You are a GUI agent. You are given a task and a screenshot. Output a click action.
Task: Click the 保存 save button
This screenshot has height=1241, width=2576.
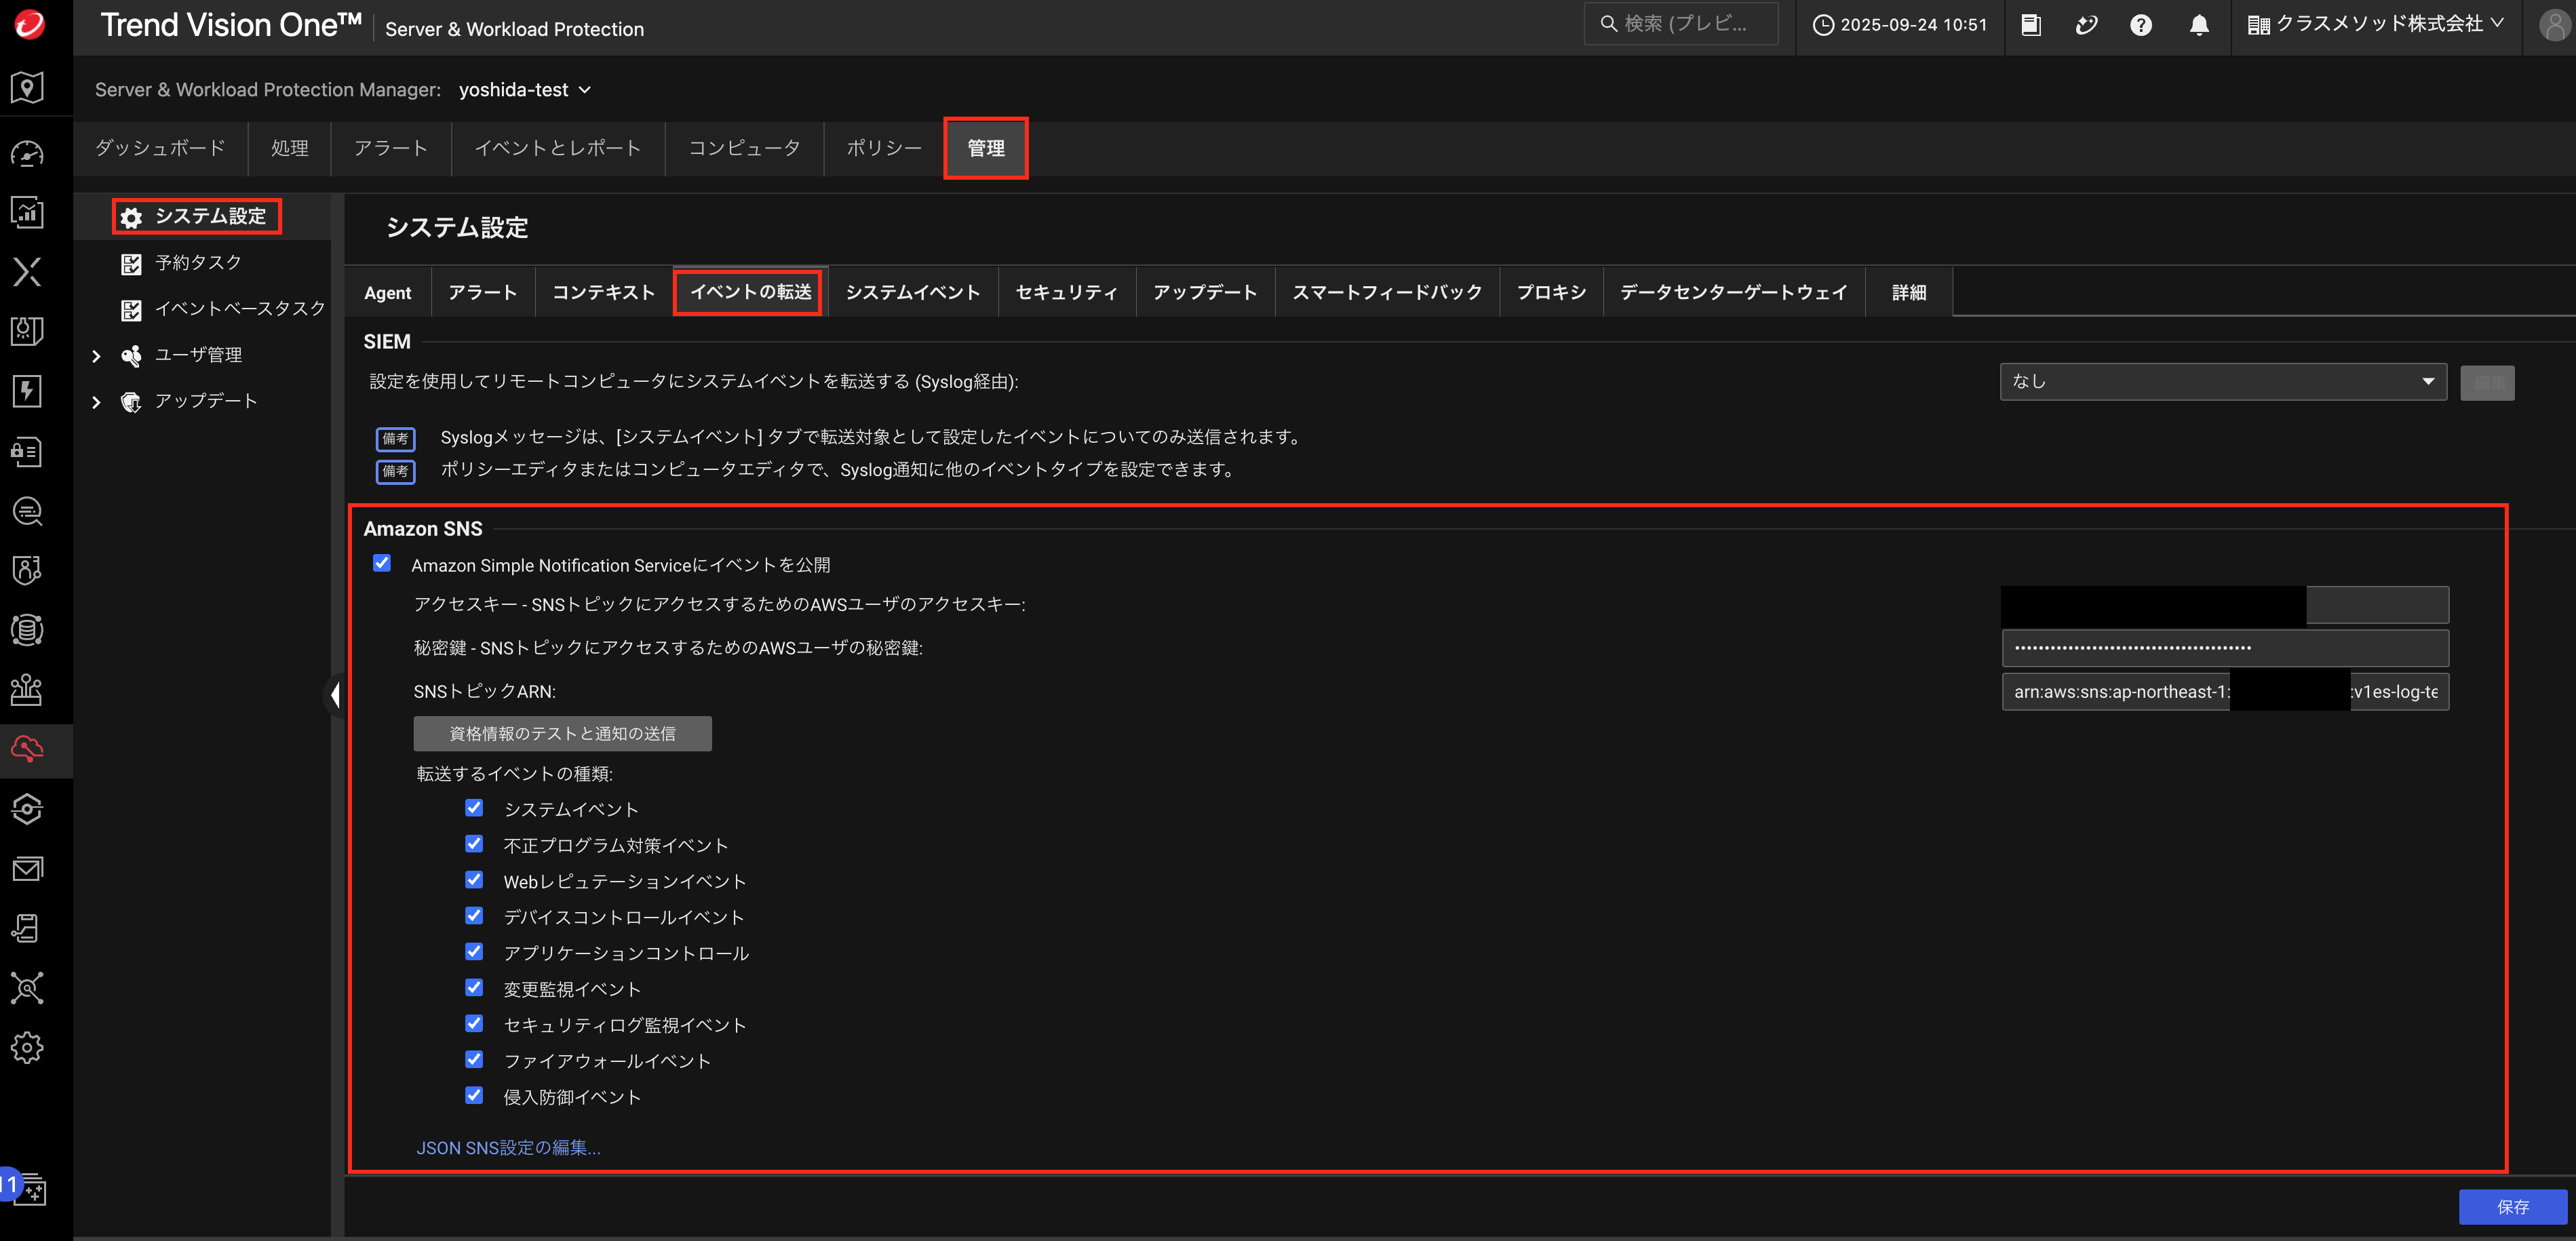(2512, 1207)
